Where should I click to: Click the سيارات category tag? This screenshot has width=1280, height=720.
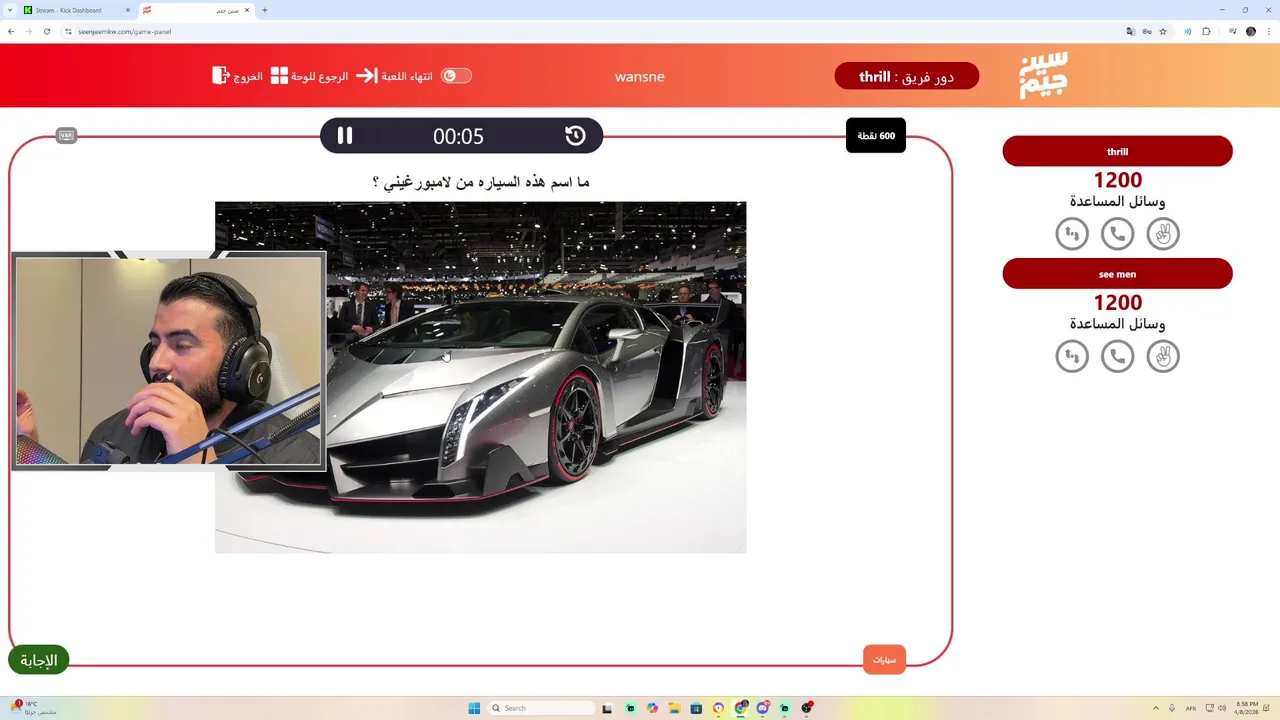(884, 660)
